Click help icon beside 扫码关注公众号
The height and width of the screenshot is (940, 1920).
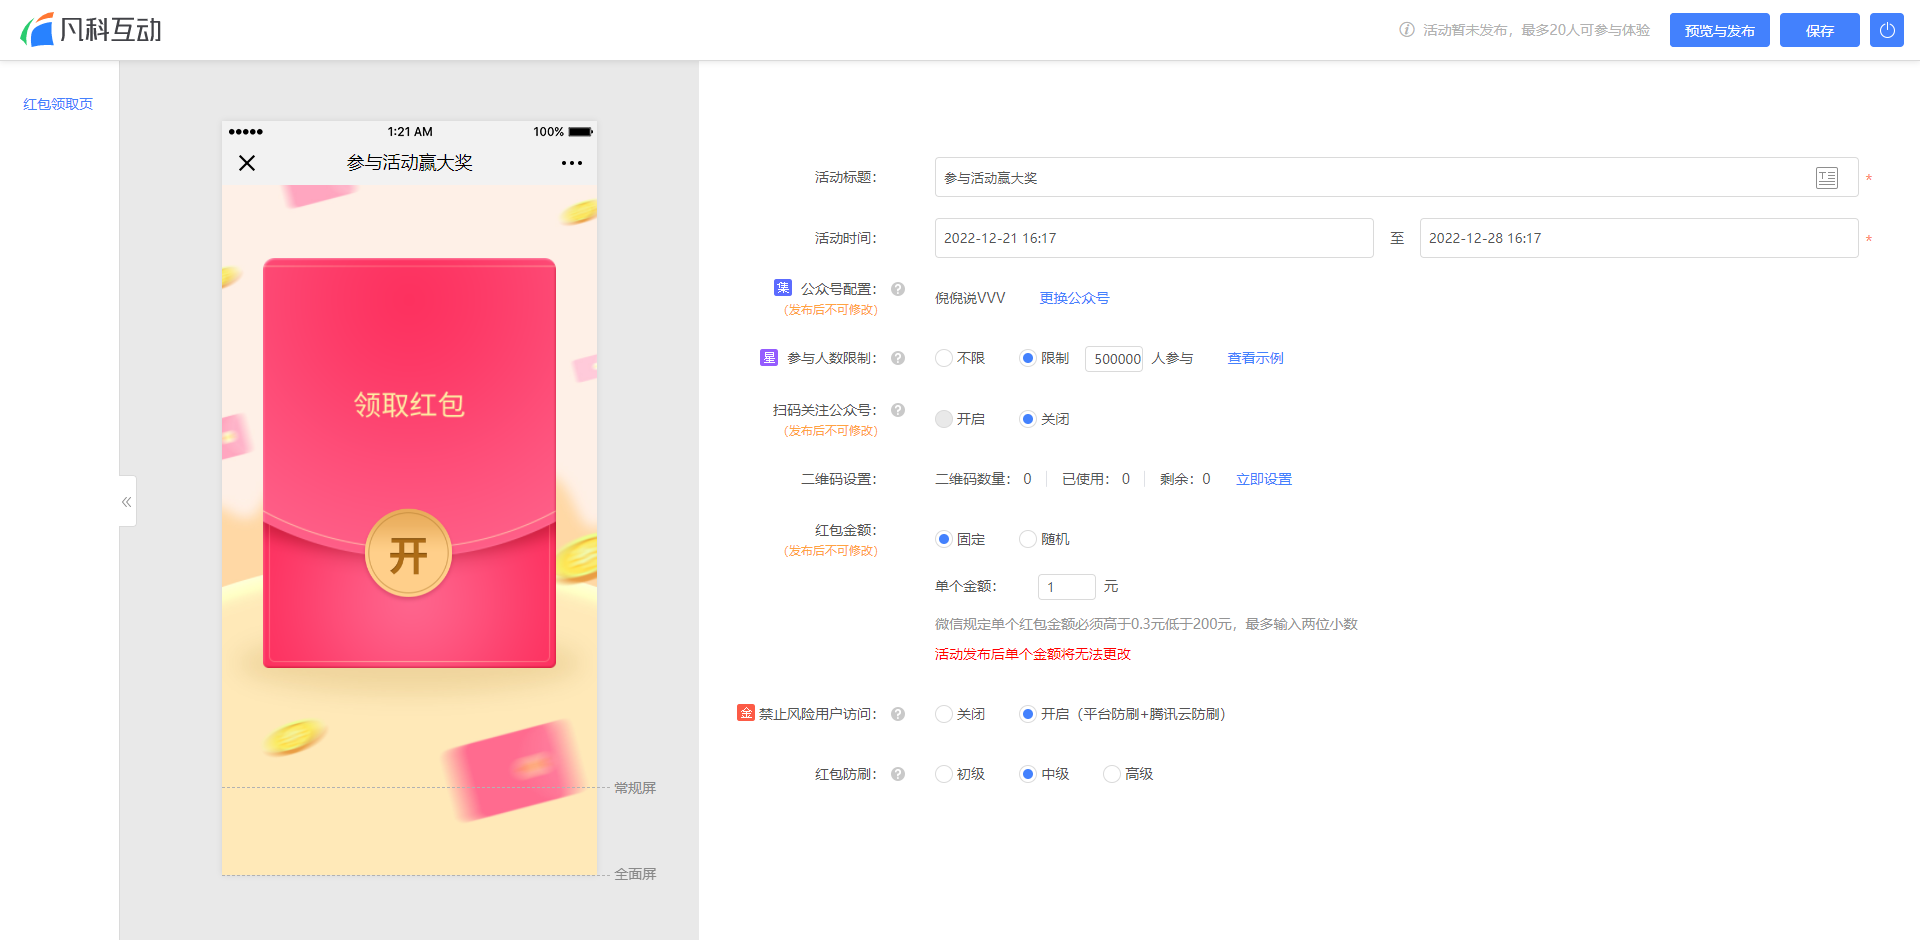coord(898,410)
